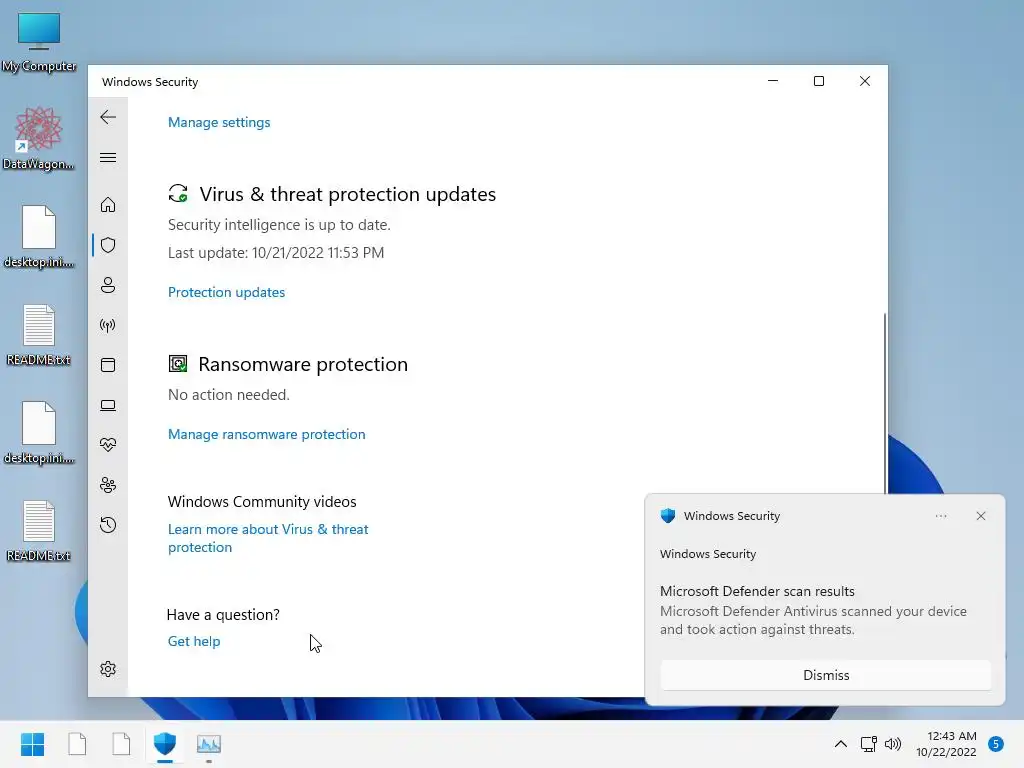Open the clock showing 12:43 AM
This screenshot has height=768, width=1024.
point(946,744)
